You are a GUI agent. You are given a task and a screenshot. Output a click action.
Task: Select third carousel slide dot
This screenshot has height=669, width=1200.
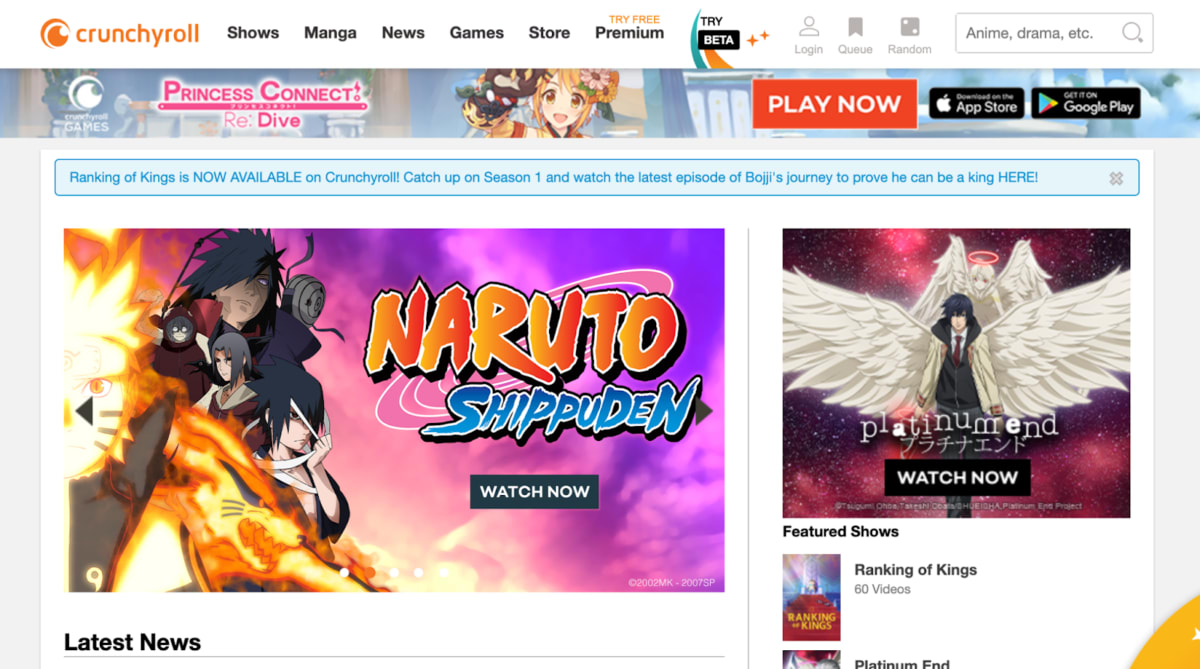[394, 572]
